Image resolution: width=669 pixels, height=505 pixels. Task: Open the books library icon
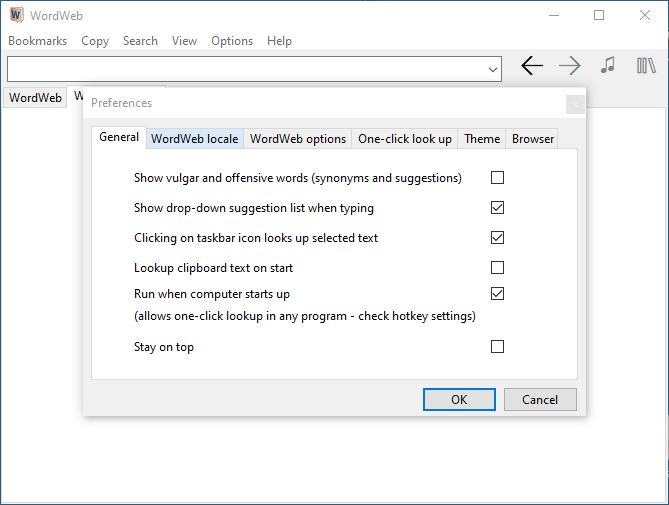(646, 66)
